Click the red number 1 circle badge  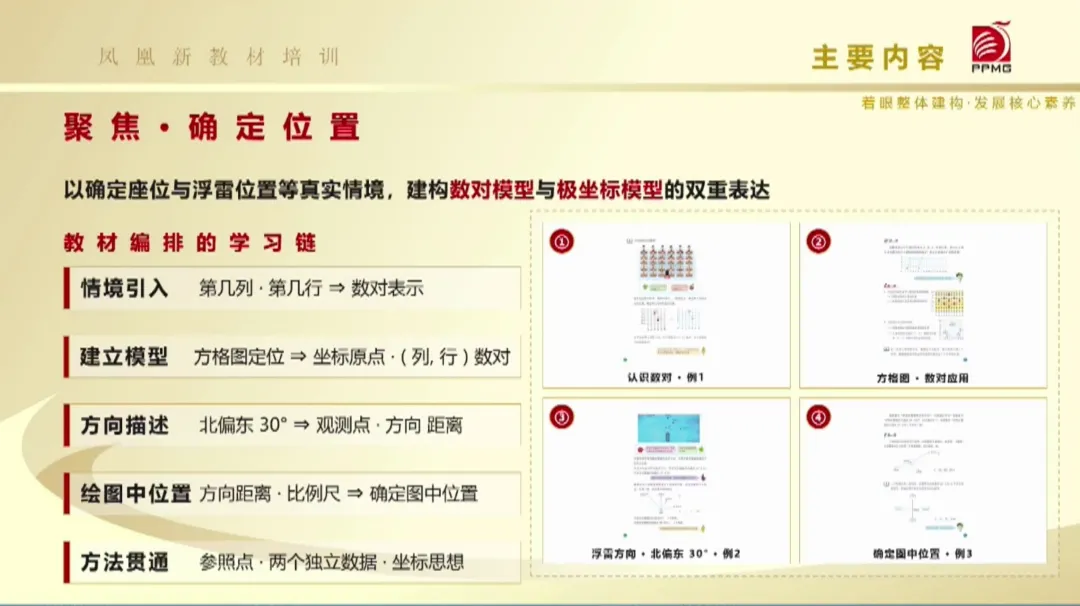(561, 241)
